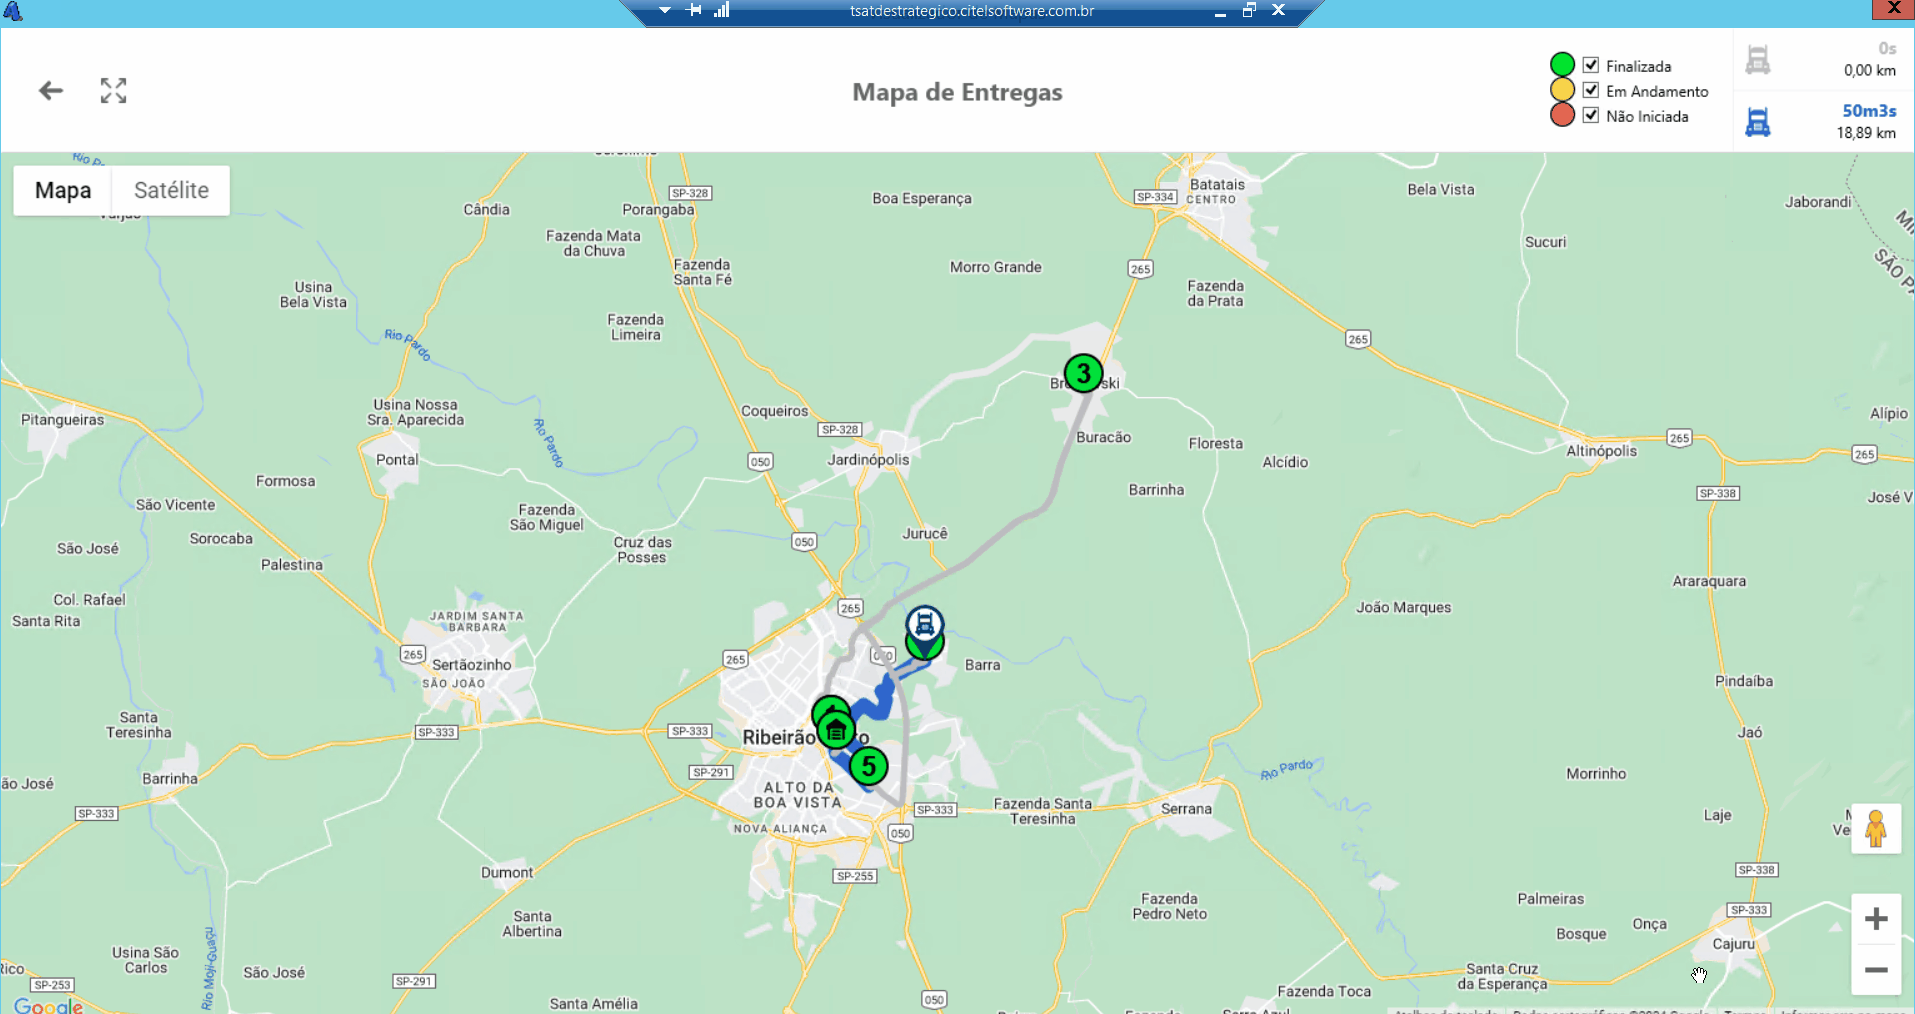Click the Google logo on the map
This screenshot has height=1014, width=1915.
pyautogui.click(x=48, y=1006)
